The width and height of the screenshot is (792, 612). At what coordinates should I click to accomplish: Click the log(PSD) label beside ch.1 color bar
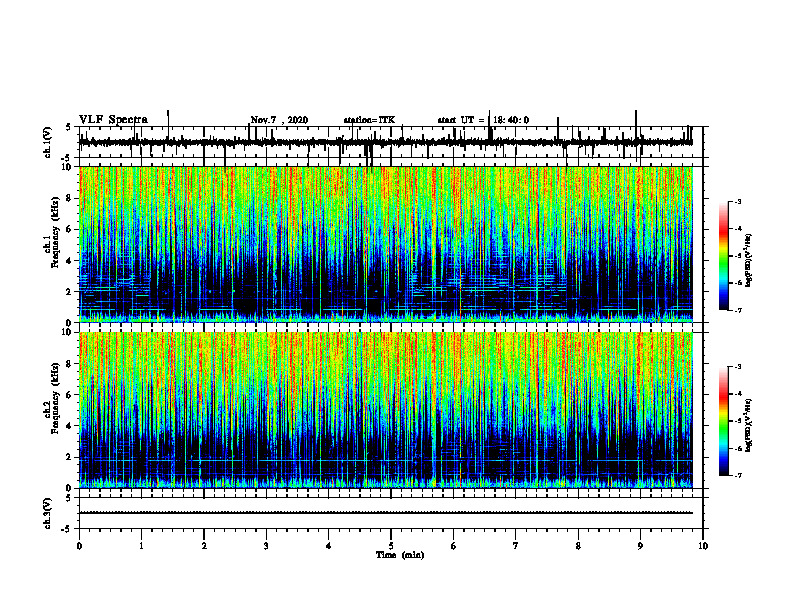[x=749, y=261]
